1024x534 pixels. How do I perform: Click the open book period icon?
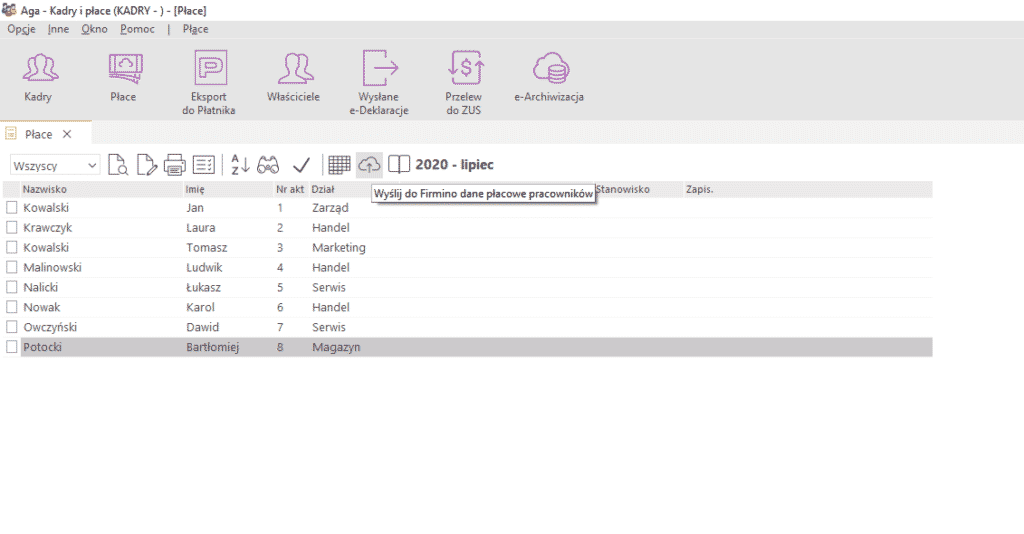tap(399, 165)
